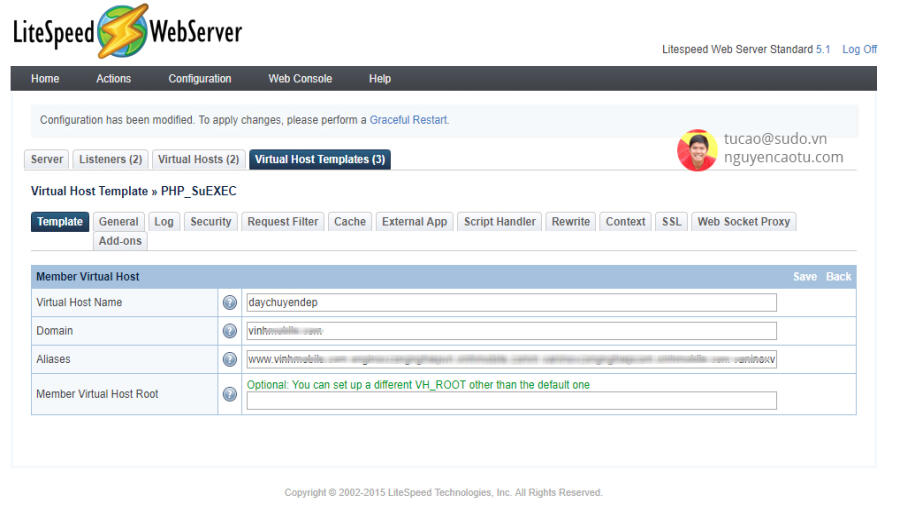Open the Add-ons sub-tab
Image resolution: width=900 pixels, height=506 pixels.
pyautogui.click(x=121, y=241)
